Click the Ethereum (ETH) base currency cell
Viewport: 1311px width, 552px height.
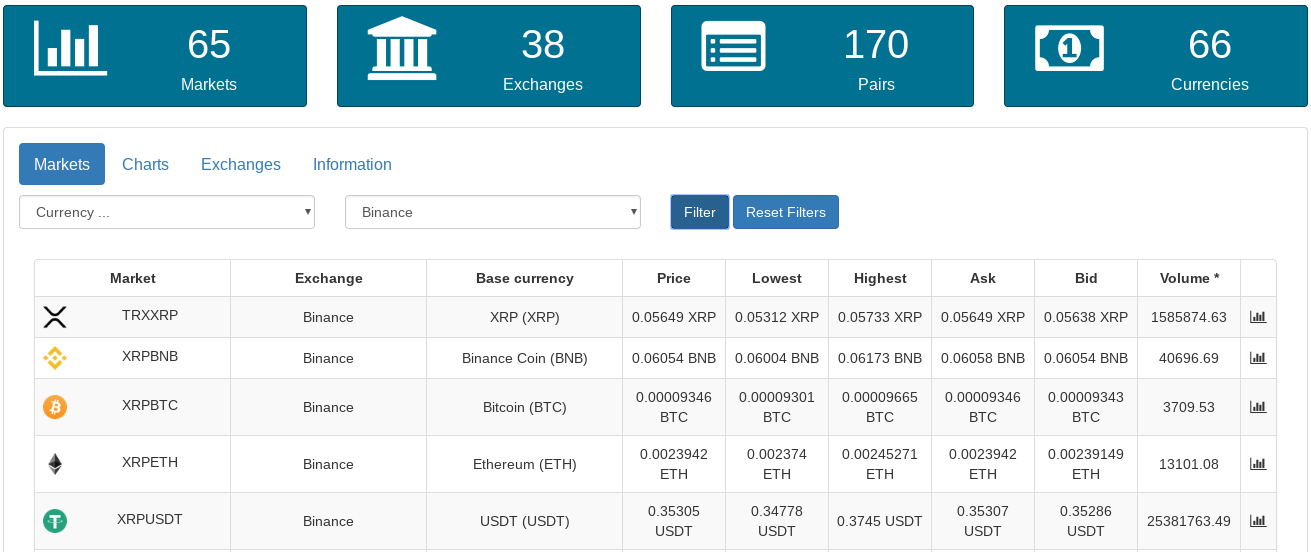[525, 464]
